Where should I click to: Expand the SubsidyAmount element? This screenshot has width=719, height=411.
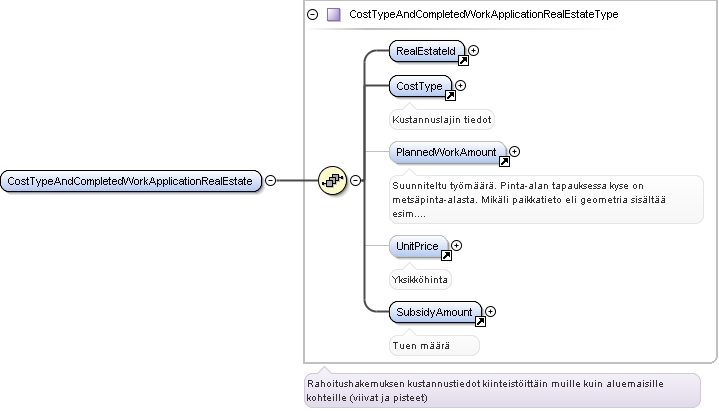490,311
